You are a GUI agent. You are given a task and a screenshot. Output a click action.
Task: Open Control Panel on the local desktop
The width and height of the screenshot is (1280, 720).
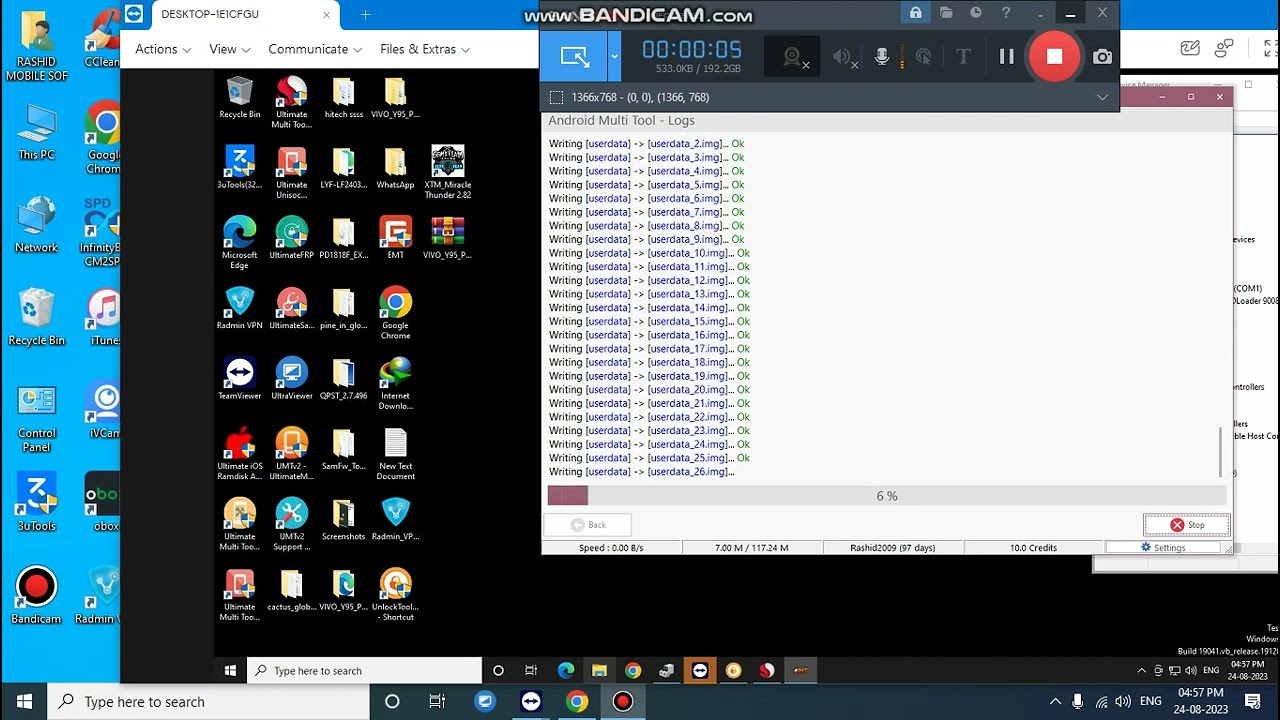[x=36, y=417]
